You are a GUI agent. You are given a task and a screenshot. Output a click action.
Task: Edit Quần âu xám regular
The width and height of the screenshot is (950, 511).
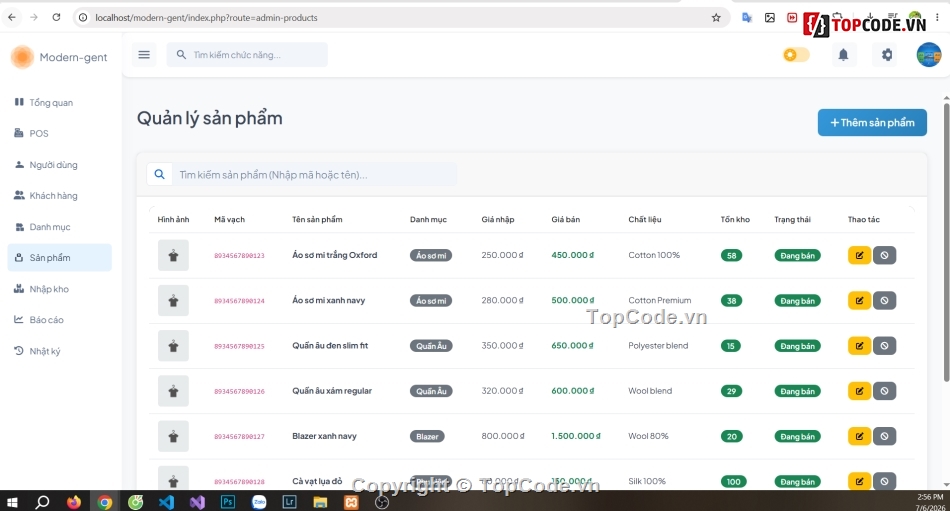859,391
